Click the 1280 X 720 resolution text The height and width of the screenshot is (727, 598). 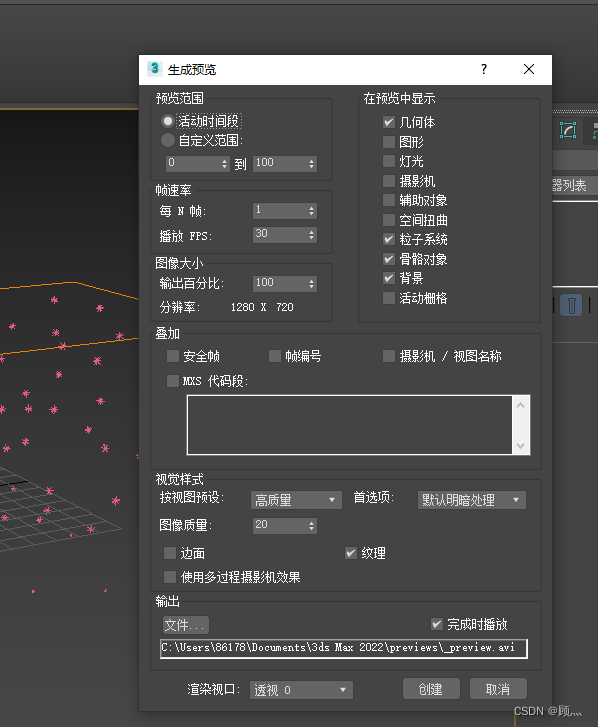click(262, 307)
